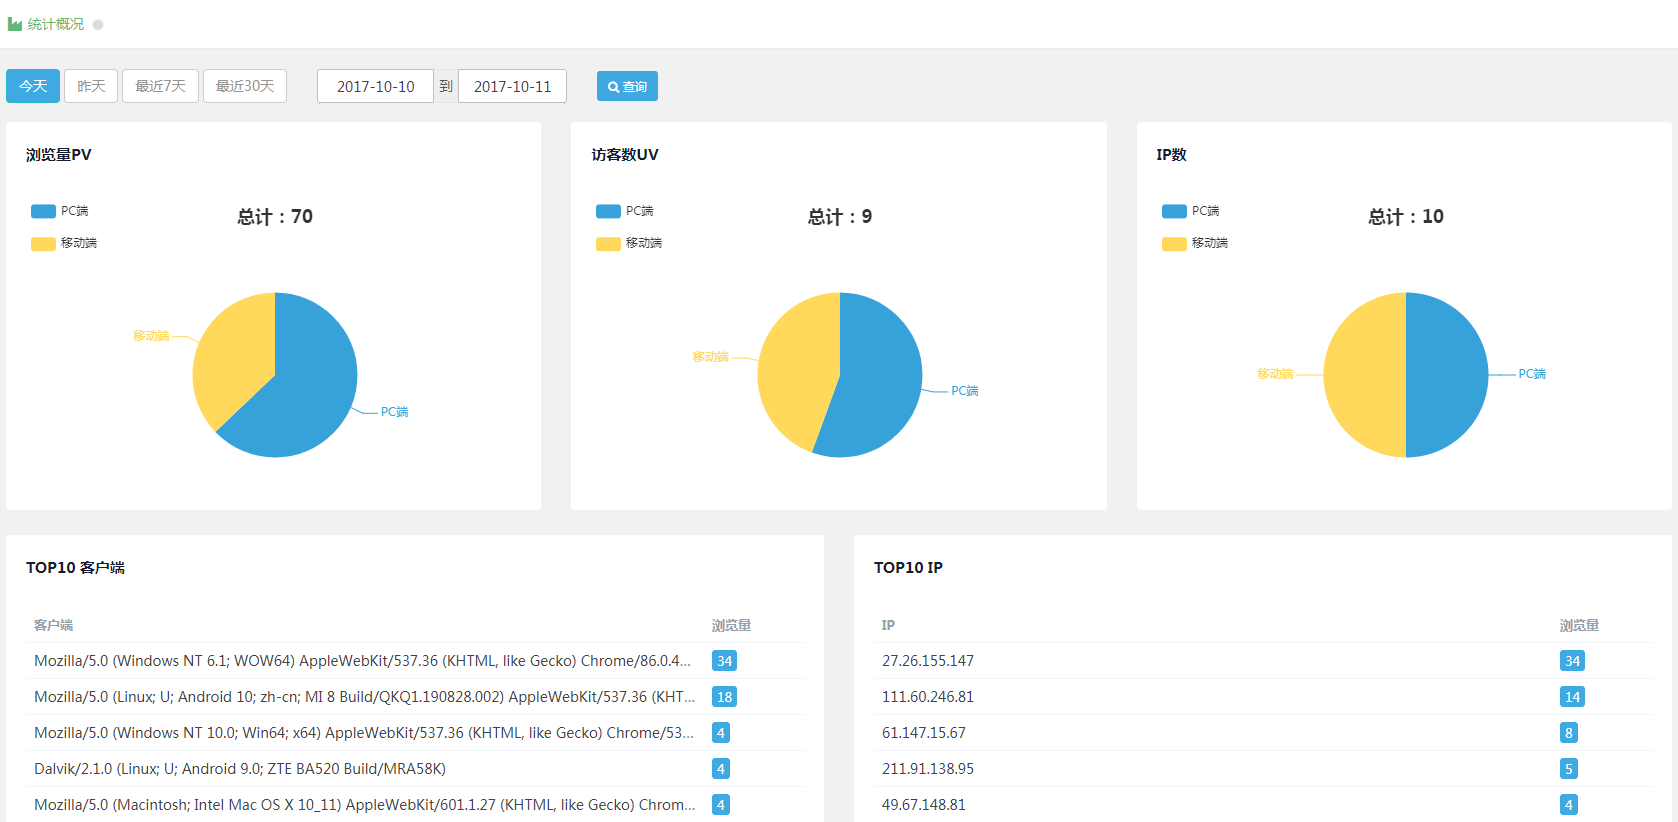Click the 统计概况 chart icon in header

point(15,24)
